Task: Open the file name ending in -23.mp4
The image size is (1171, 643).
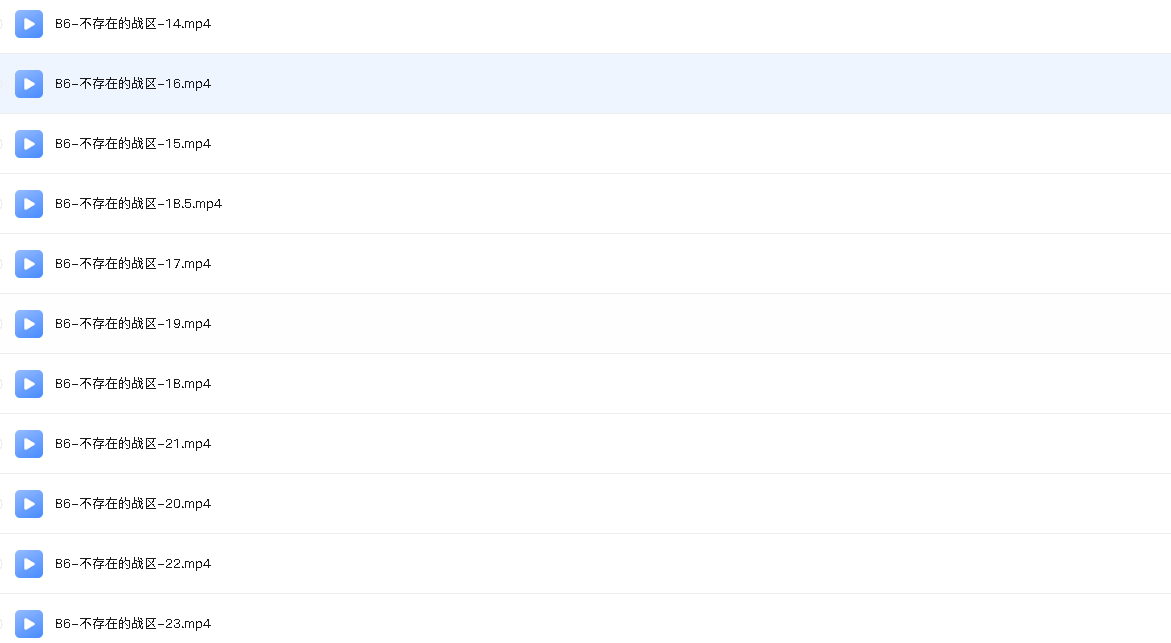Action: (x=133, y=624)
